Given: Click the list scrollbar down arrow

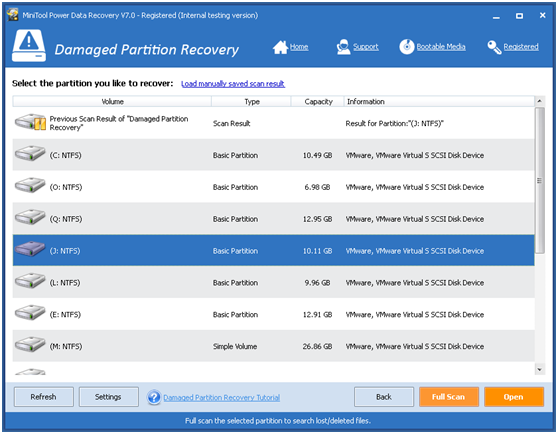Looking at the screenshot, I should click(x=539, y=370).
